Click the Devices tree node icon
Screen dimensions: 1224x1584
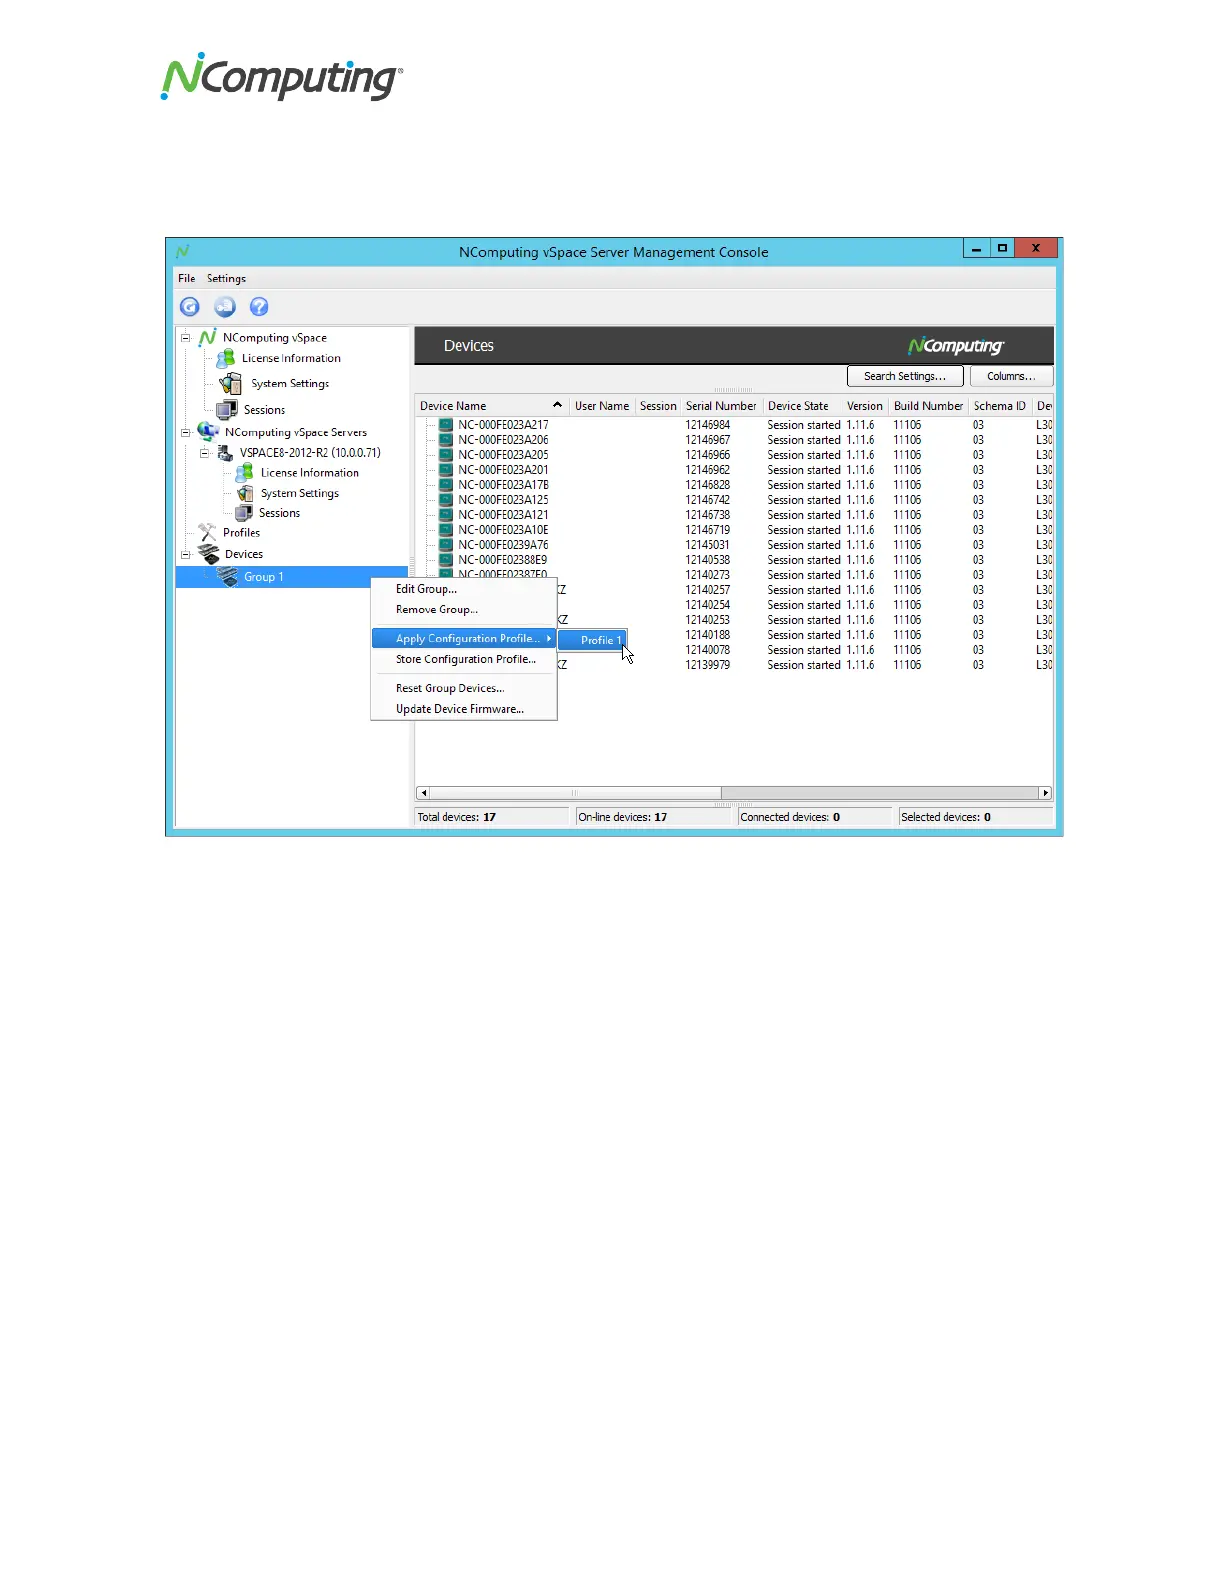[208, 553]
